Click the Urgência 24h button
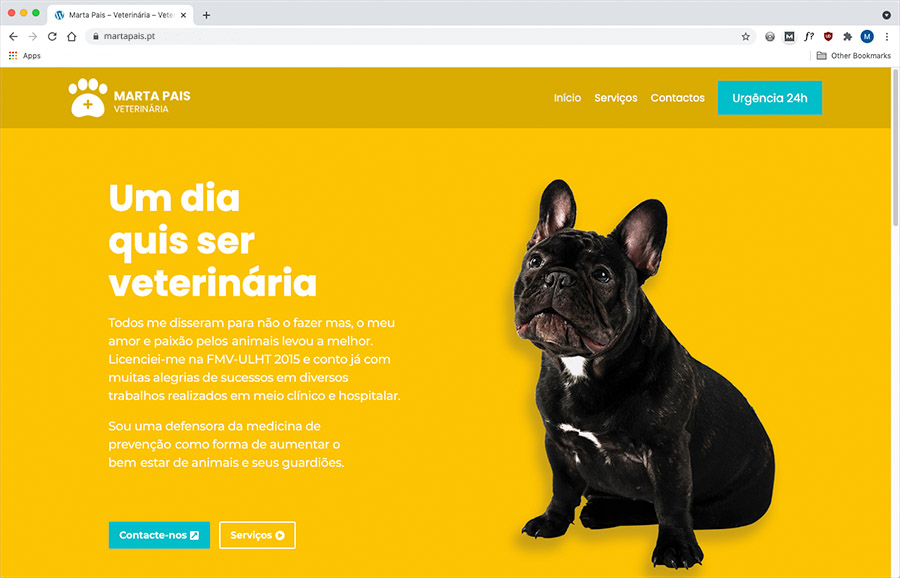This screenshot has height=578, width=900. (x=770, y=98)
